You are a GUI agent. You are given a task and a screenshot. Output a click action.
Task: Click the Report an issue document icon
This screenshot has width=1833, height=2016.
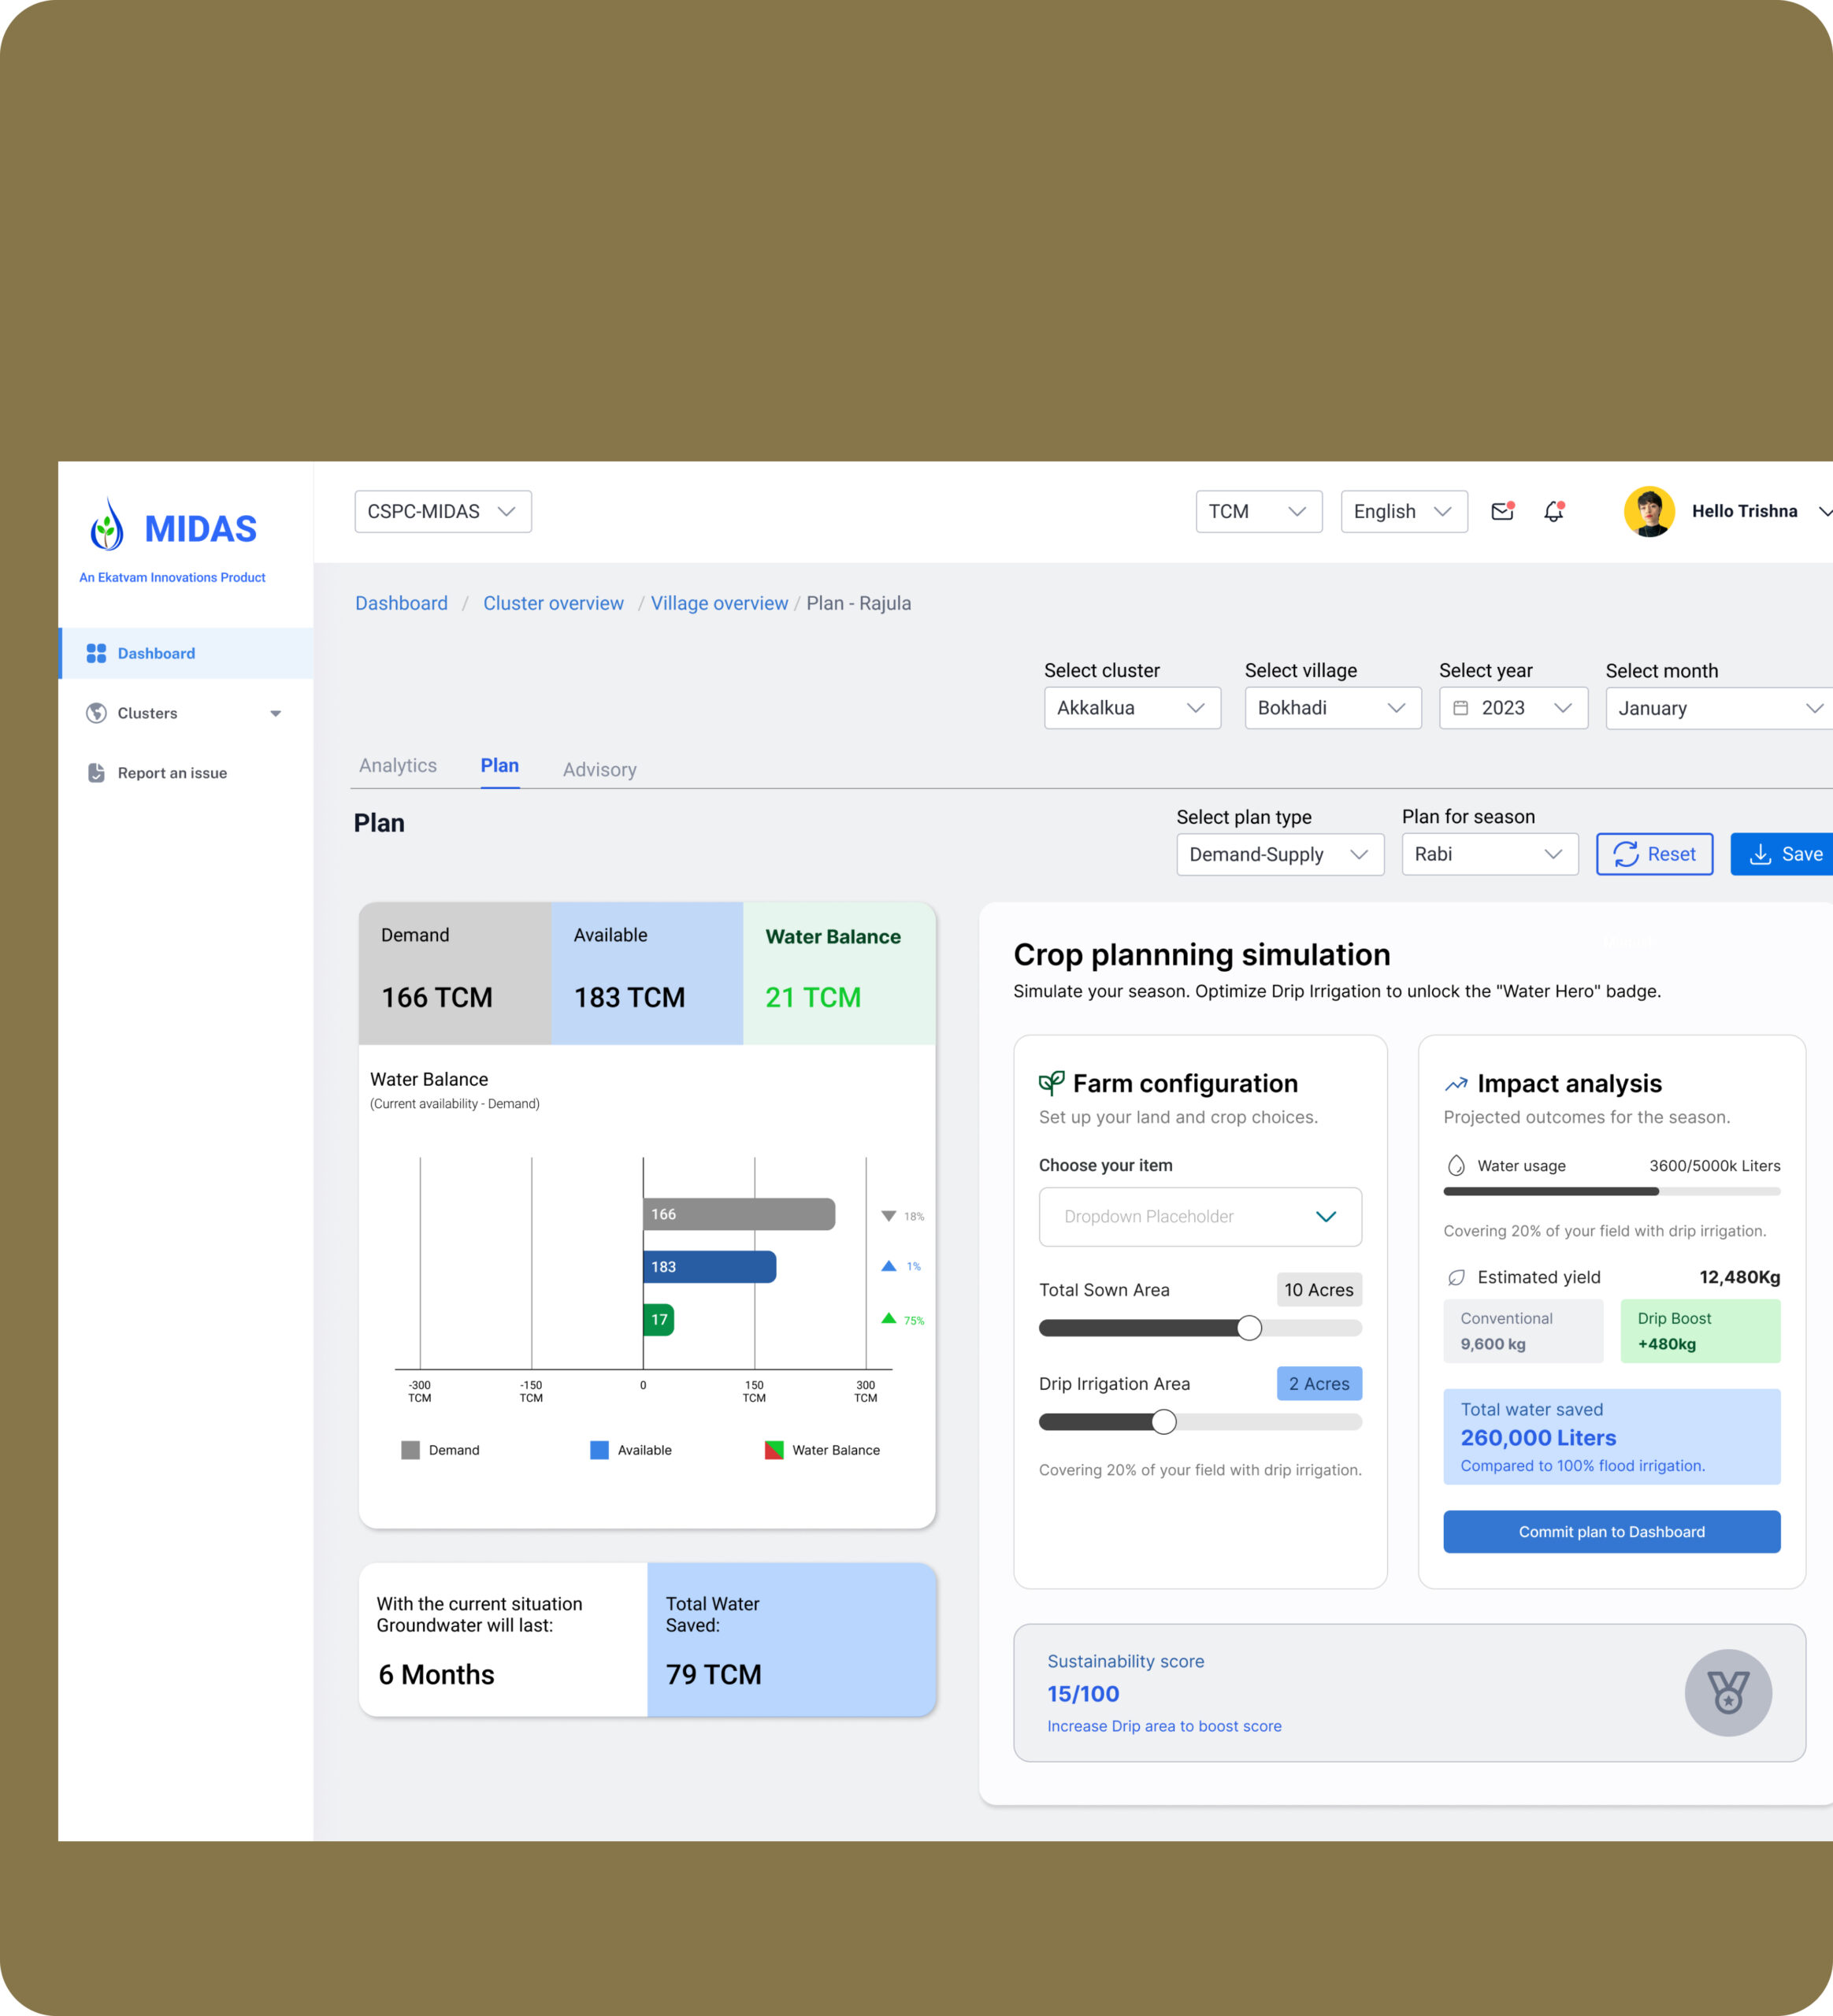[x=96, y=773]
